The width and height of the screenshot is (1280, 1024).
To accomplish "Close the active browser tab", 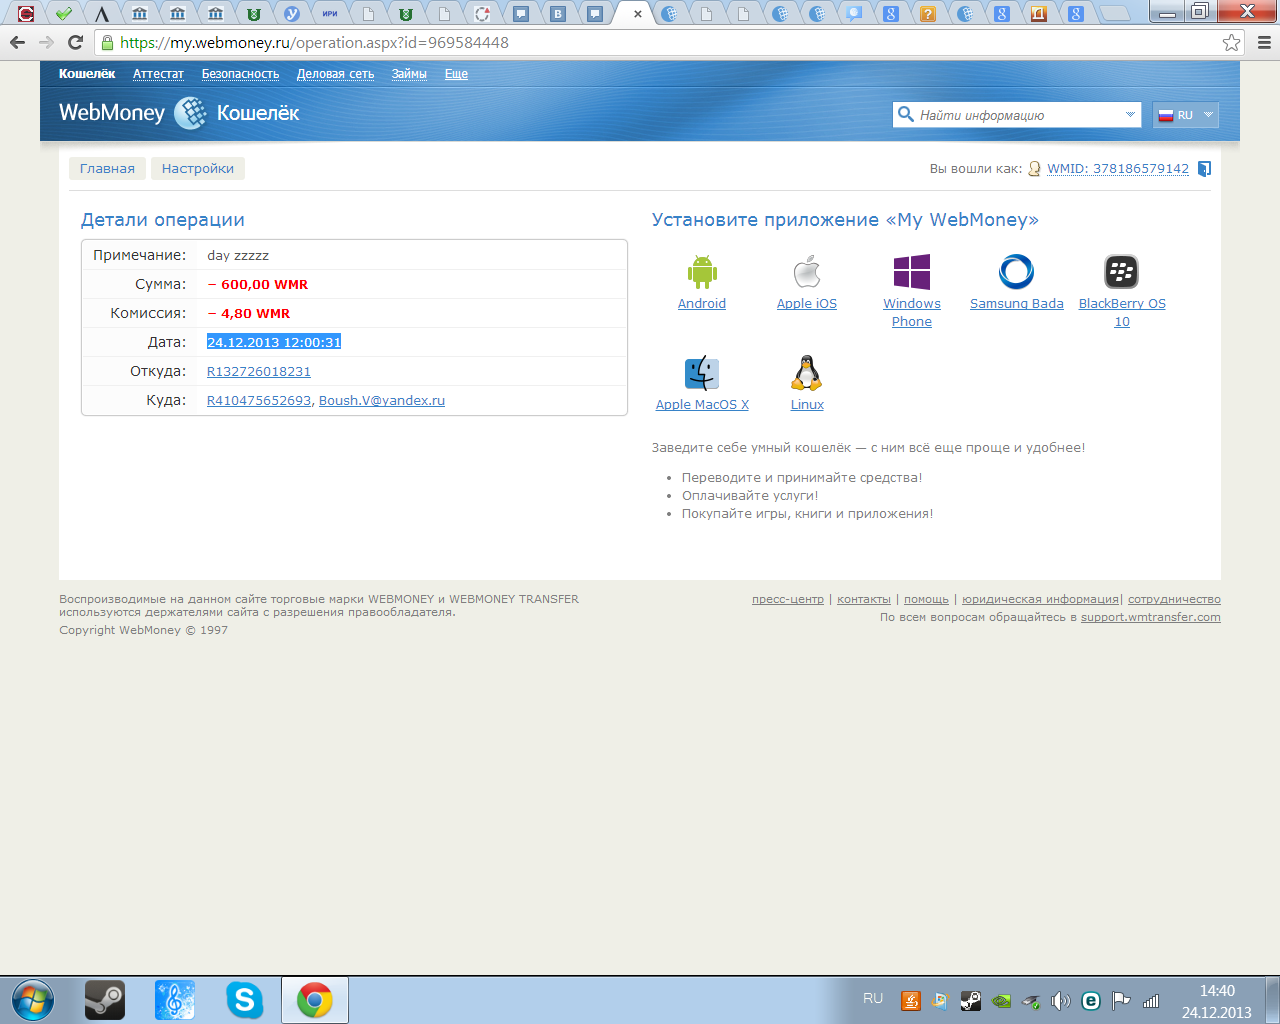I will pos(638,14).
